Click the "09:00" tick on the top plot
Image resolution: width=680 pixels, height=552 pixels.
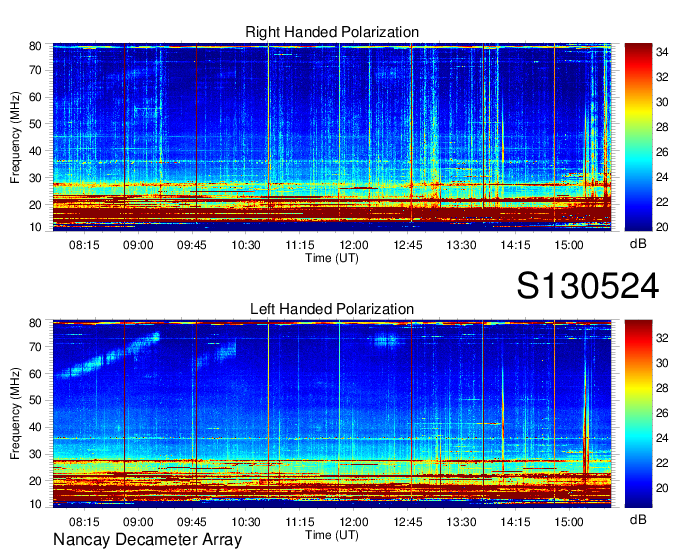tap(138, 245)
